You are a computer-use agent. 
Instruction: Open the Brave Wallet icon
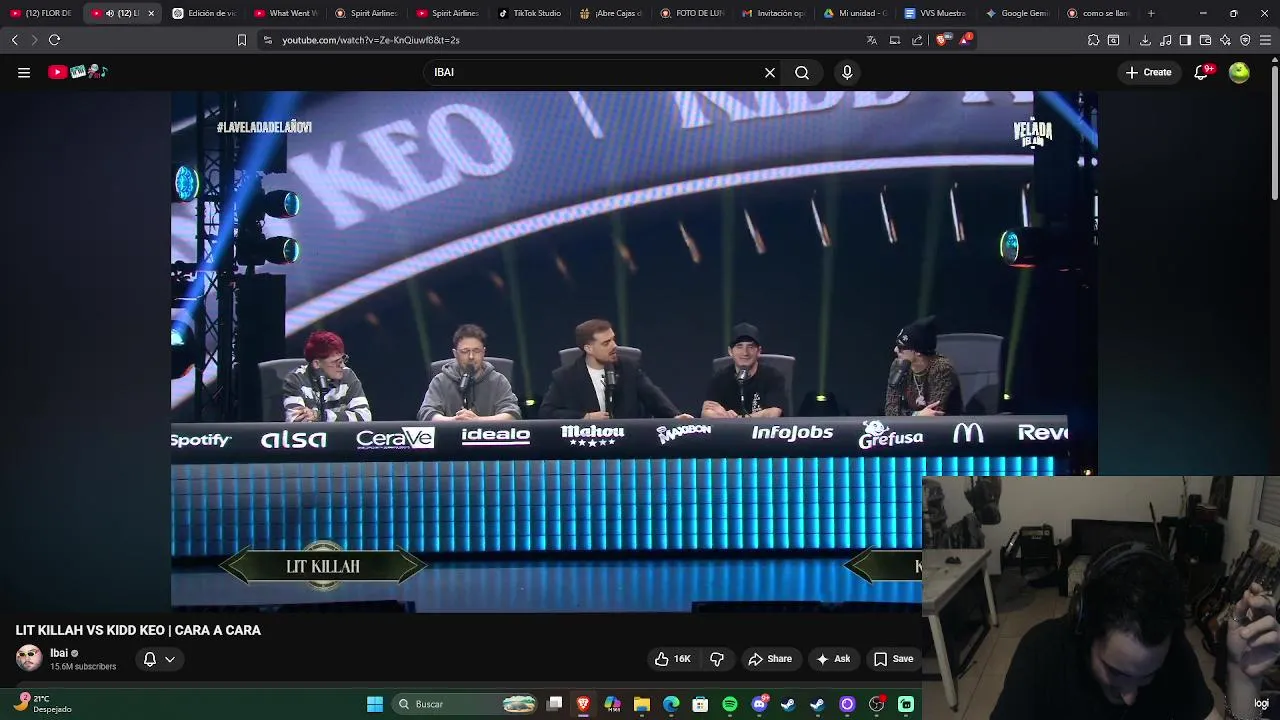[1205, 40]
